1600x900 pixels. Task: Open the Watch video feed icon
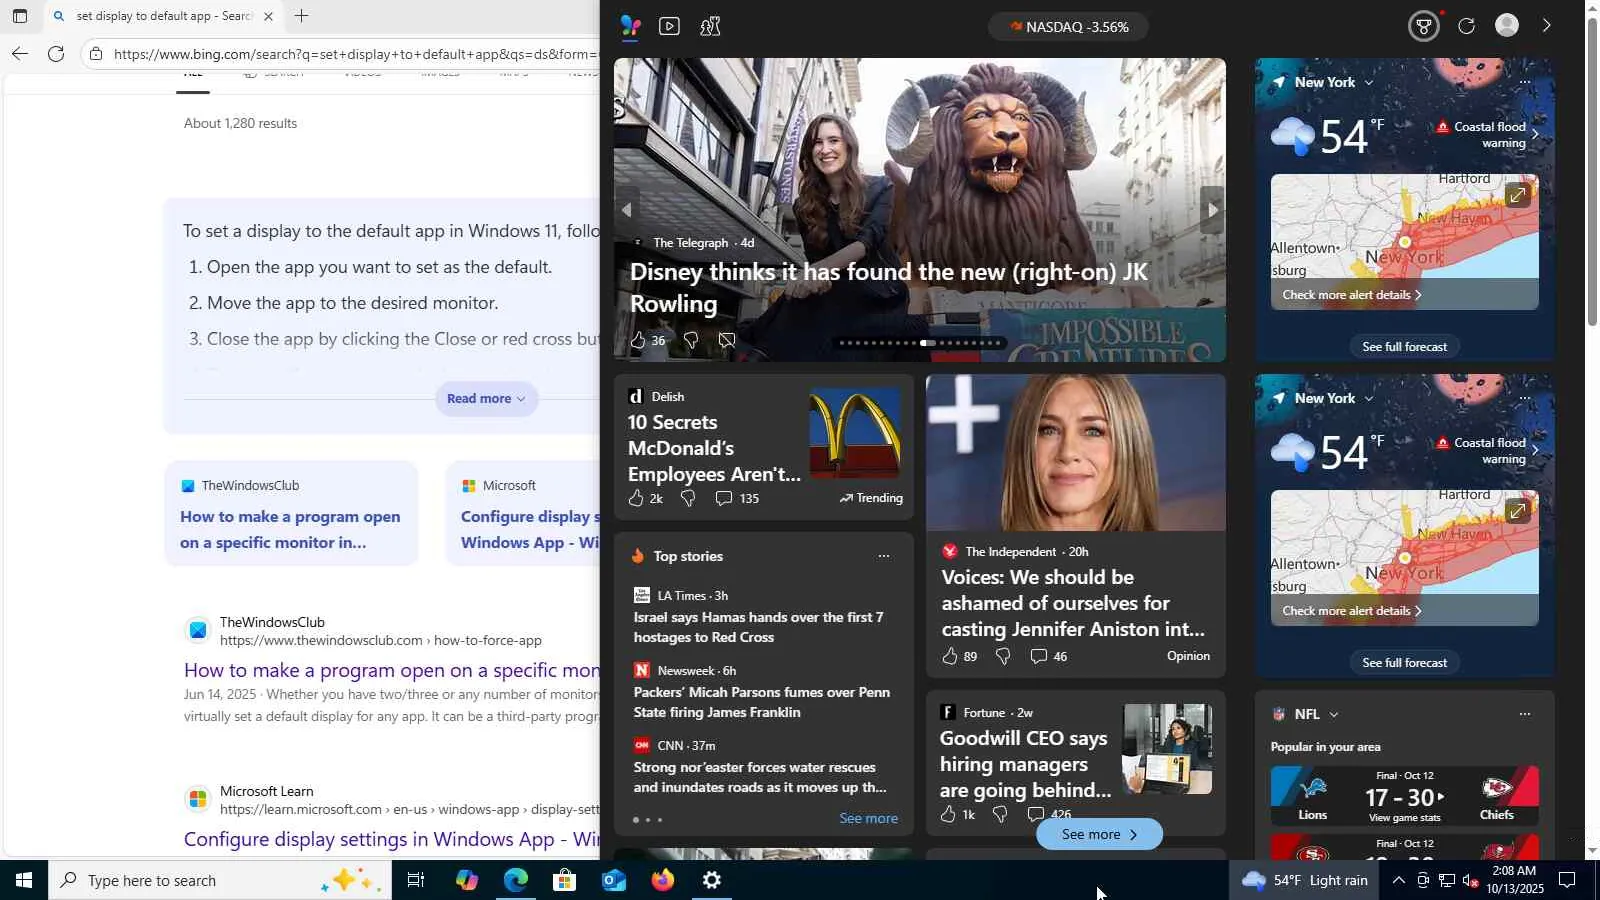tap(670, 26)
